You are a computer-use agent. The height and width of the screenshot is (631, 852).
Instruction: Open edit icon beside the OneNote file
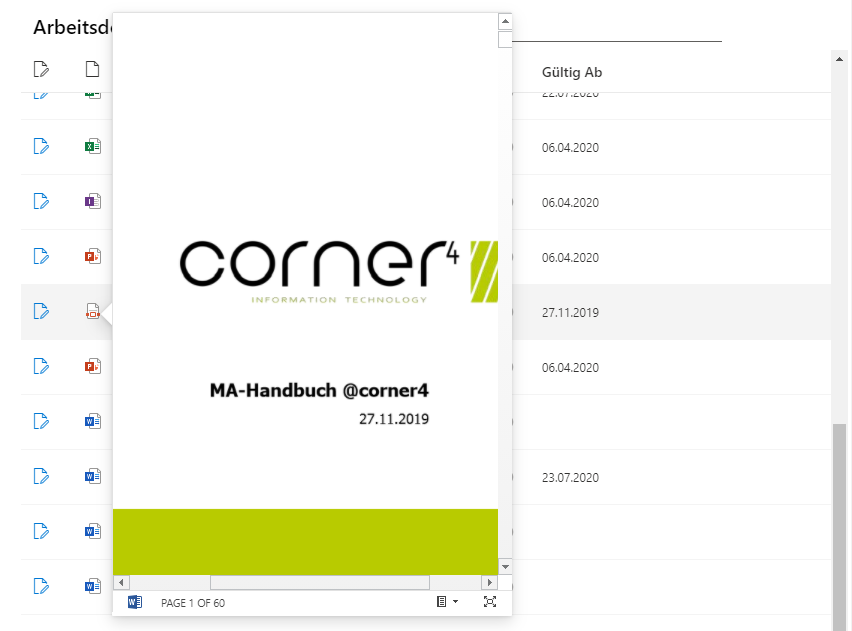pyautogui.click(x=41, y=202)
